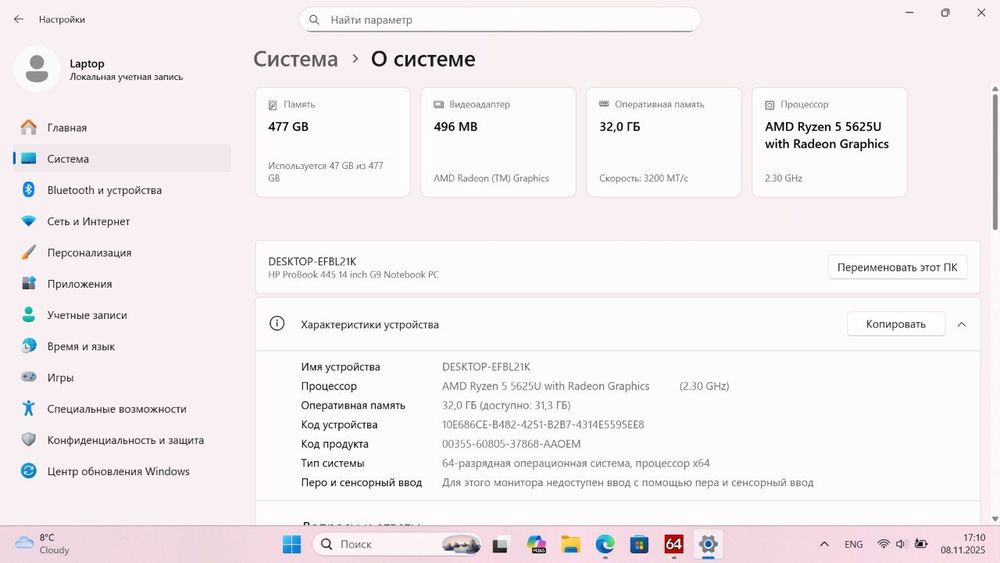Open Microsoft Store from taskbar
The height and width of the screenshot is (563, 1000).
pos(639,544)
